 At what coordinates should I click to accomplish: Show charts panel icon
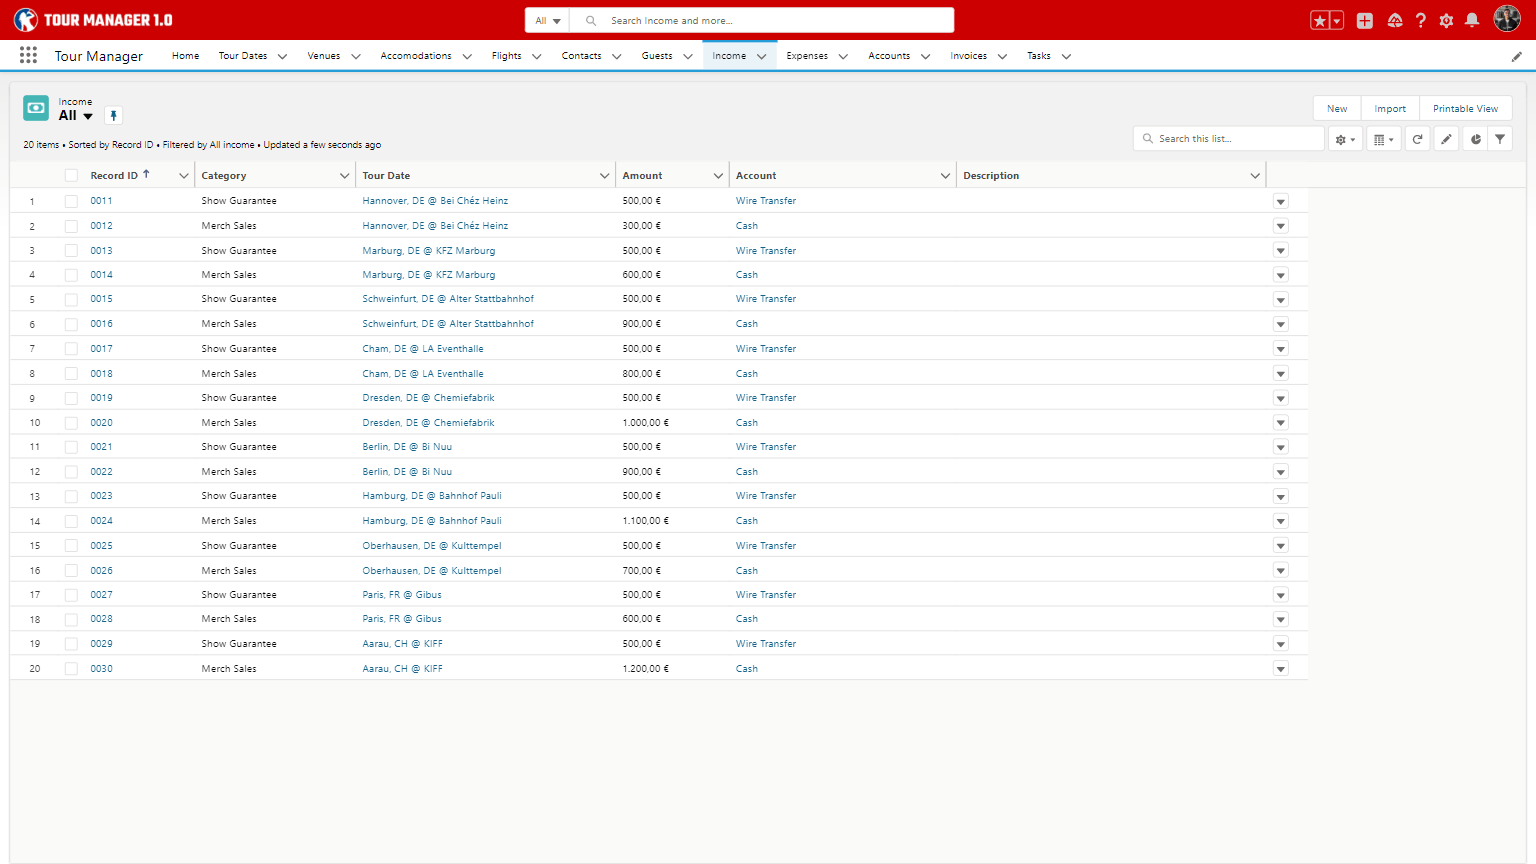coord(1475,139)
